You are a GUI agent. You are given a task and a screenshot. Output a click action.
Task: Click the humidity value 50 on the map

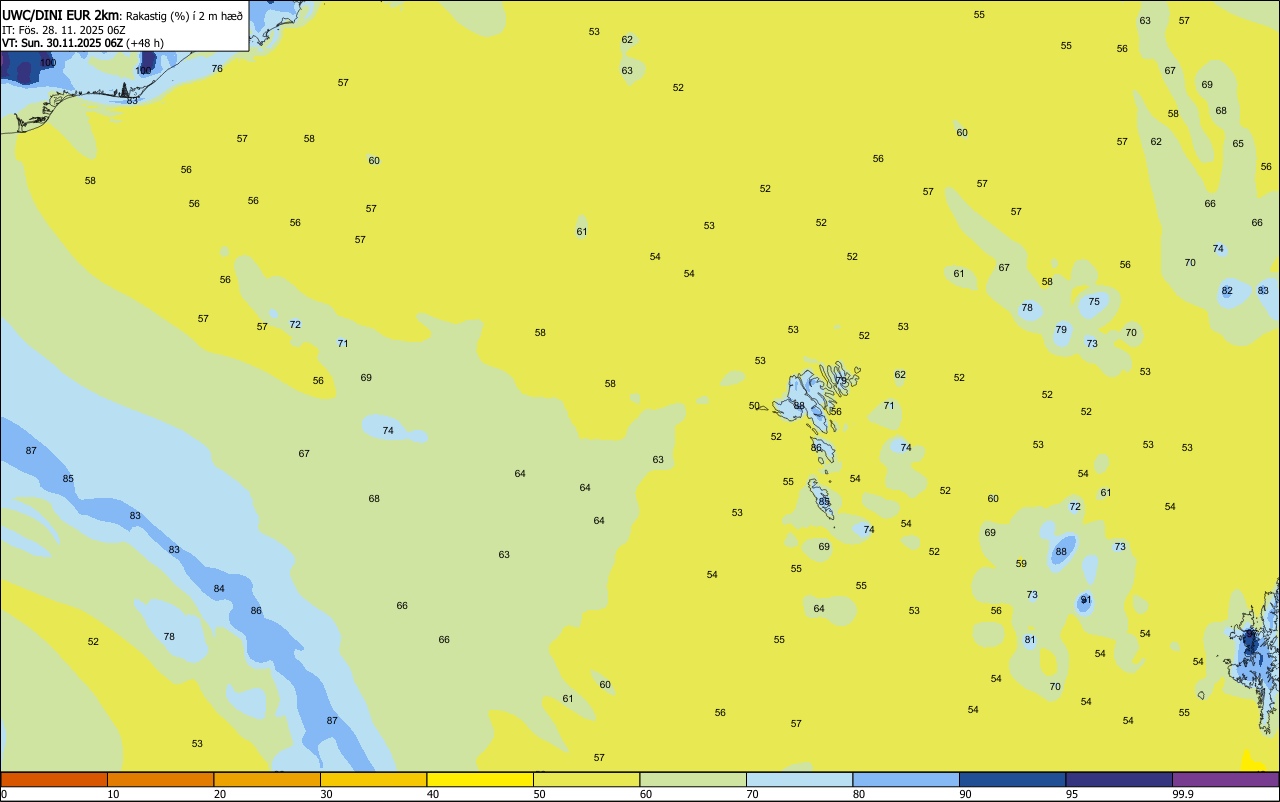point(755,406)
